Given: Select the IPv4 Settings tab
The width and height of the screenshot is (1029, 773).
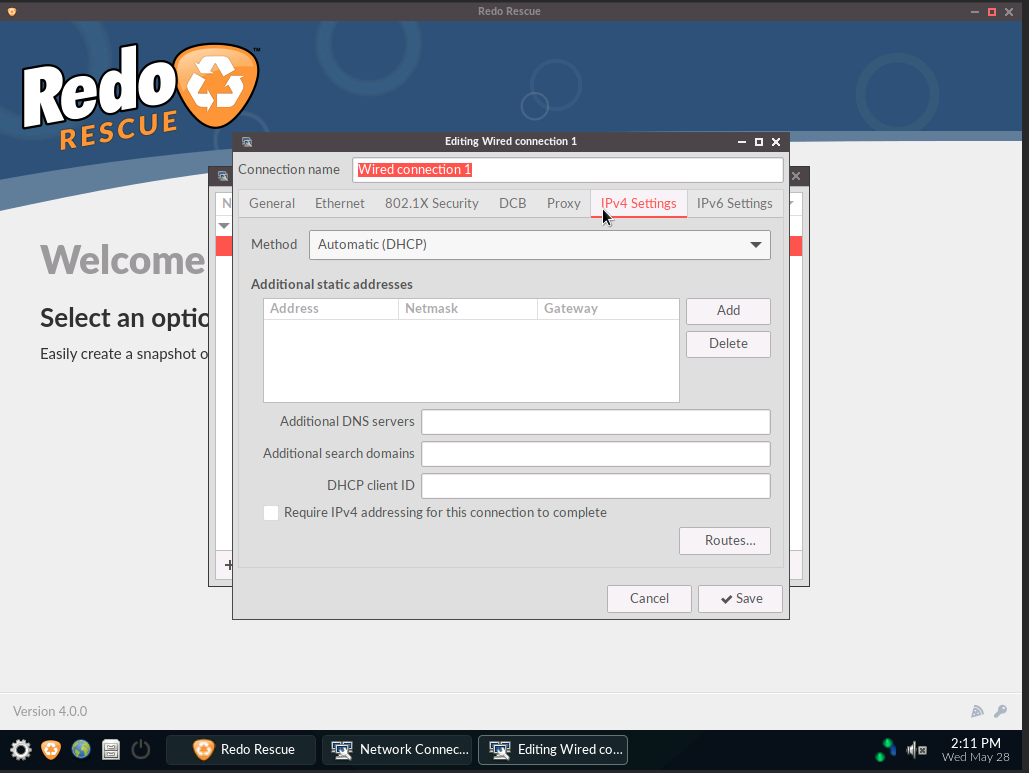Looking at the screenshot, I should 639,203.
